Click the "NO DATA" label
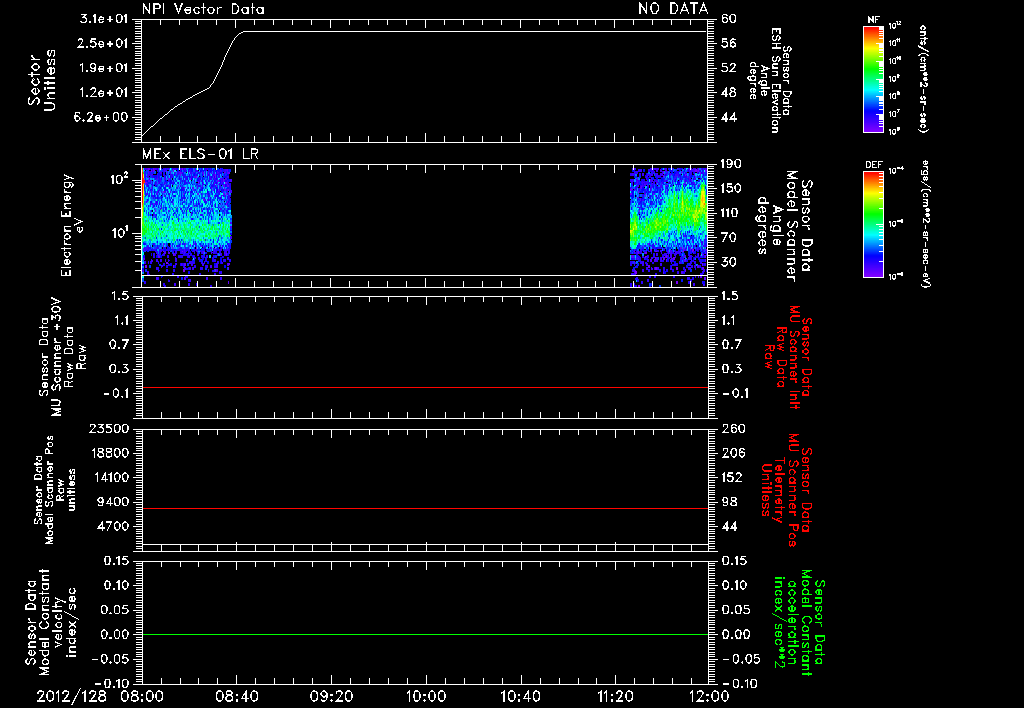Screen dimensions: 1024x708 [x=673, y=8]
